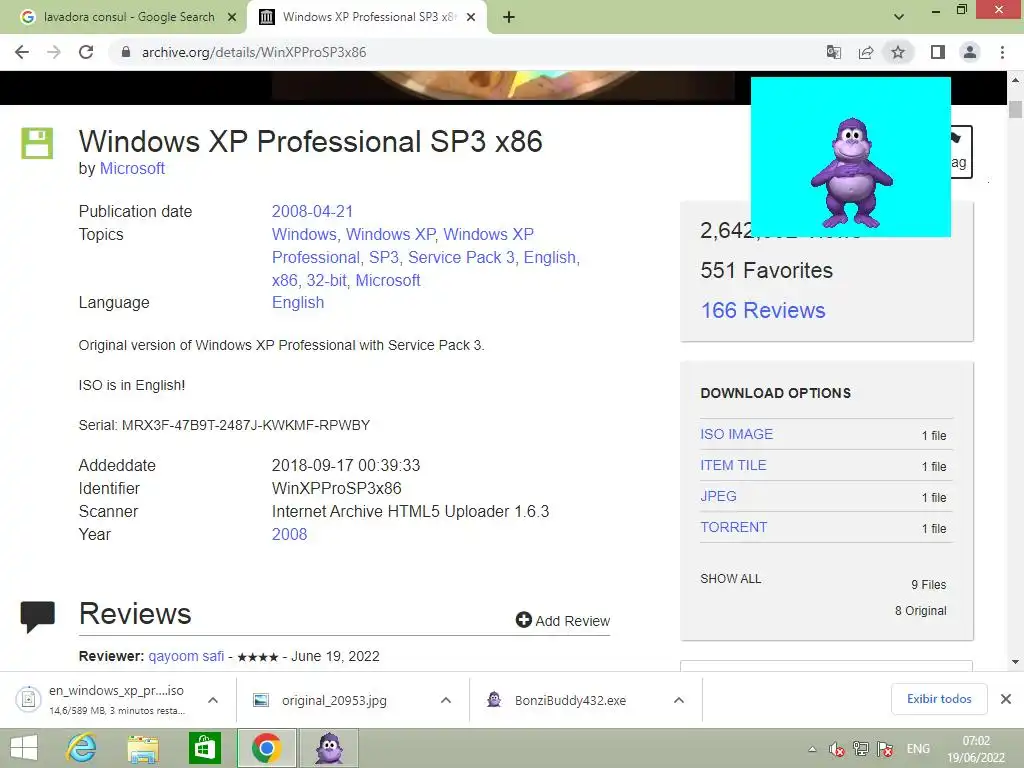Open publication date 2008-04-21 link

pos(312,212)
